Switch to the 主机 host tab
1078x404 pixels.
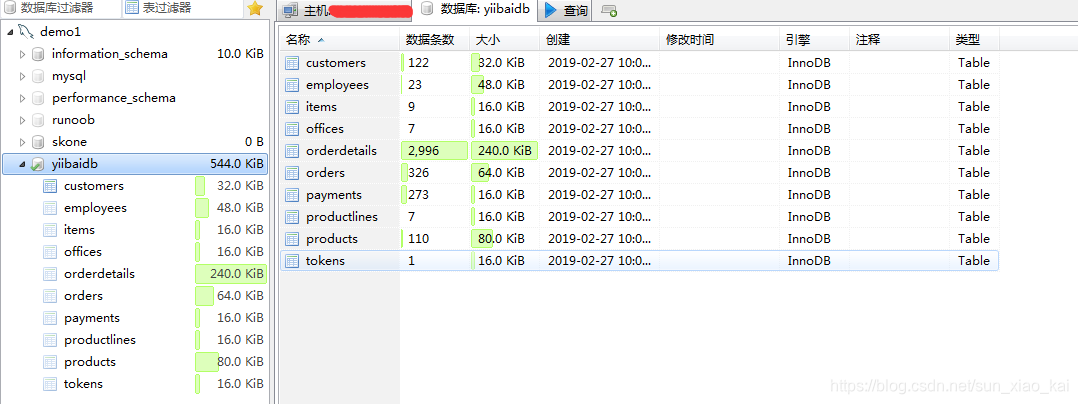point(344,10)
